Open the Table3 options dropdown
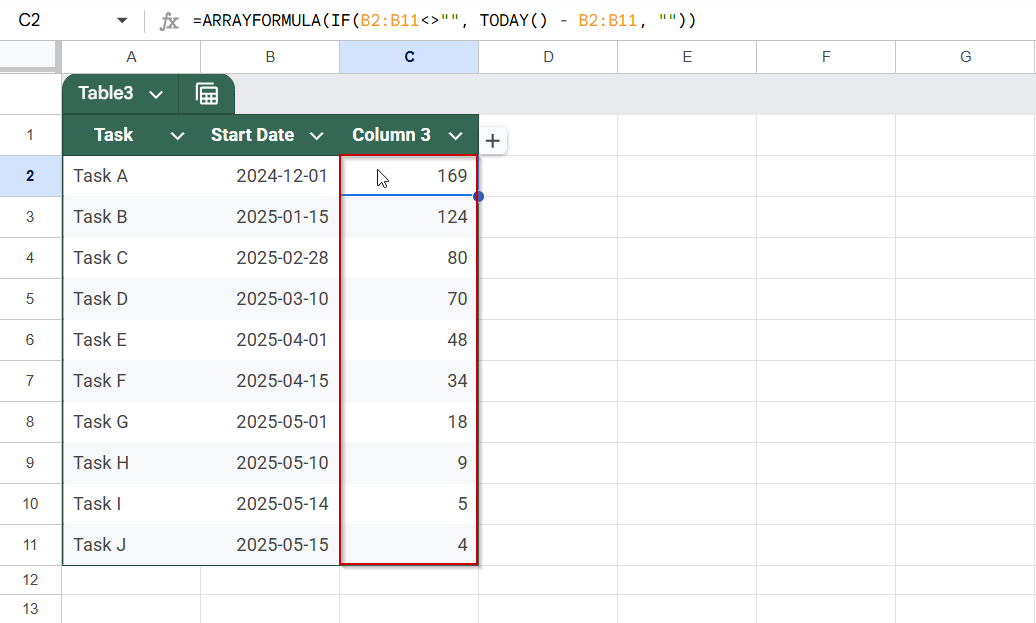1036x623 pixels. 156,94
